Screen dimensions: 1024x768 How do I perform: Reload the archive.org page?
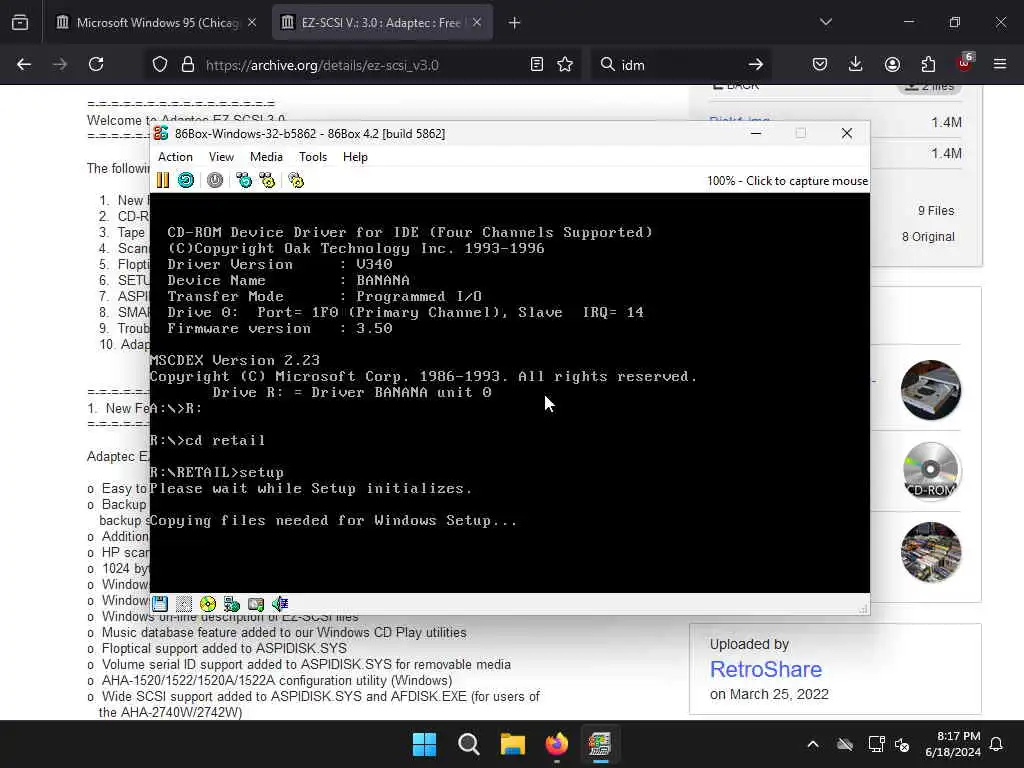[96, 65]
